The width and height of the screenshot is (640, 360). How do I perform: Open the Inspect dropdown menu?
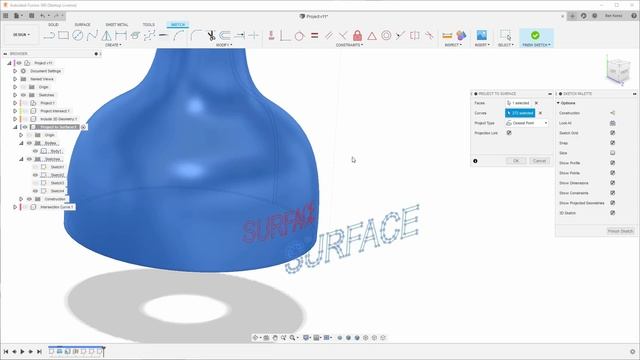pos(453,45)
